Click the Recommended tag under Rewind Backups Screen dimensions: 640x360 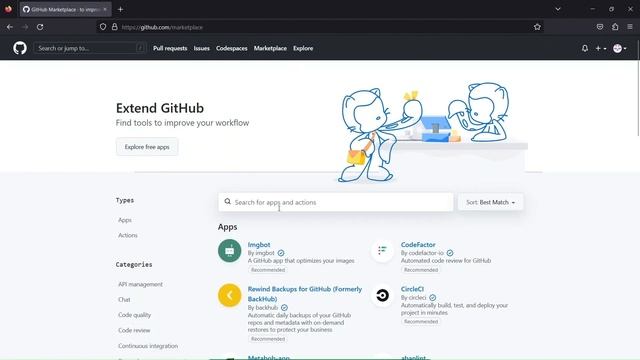click(268, 339)
